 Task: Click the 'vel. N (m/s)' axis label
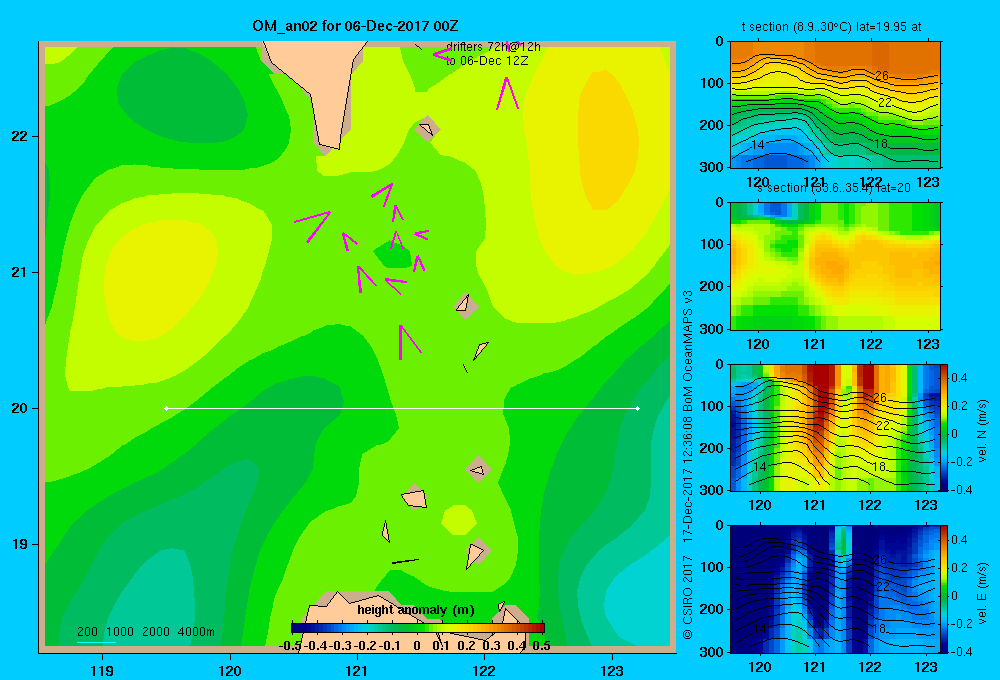(x=982, y=431)
